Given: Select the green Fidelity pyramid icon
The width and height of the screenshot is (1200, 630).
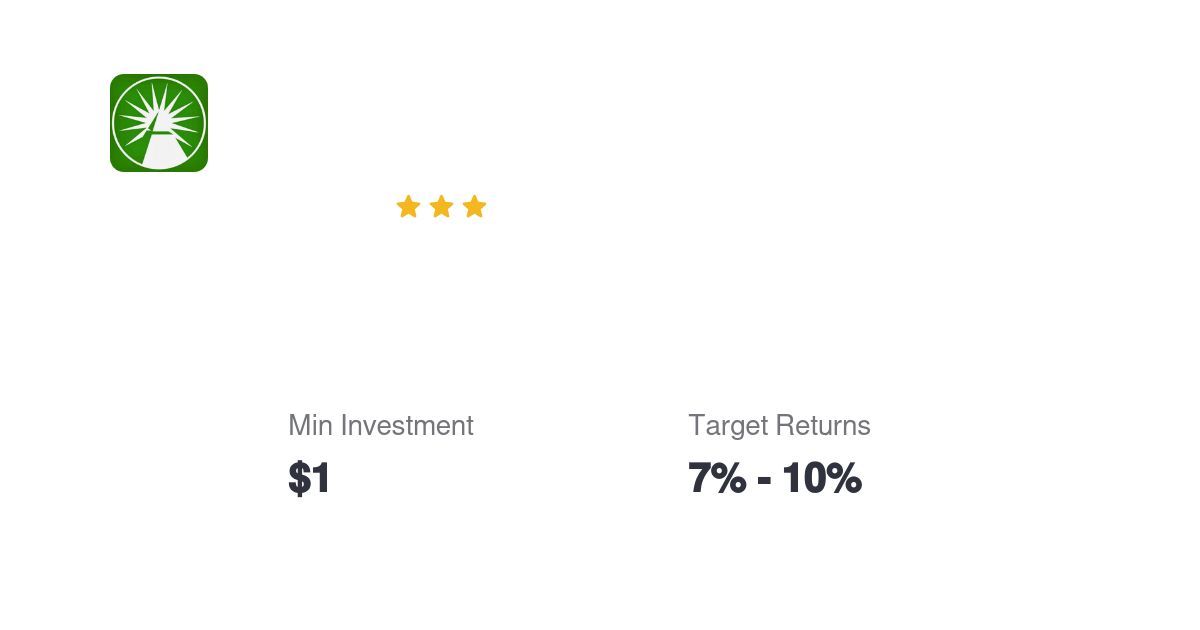Looking at the screenshot, I should pos(158,122).
